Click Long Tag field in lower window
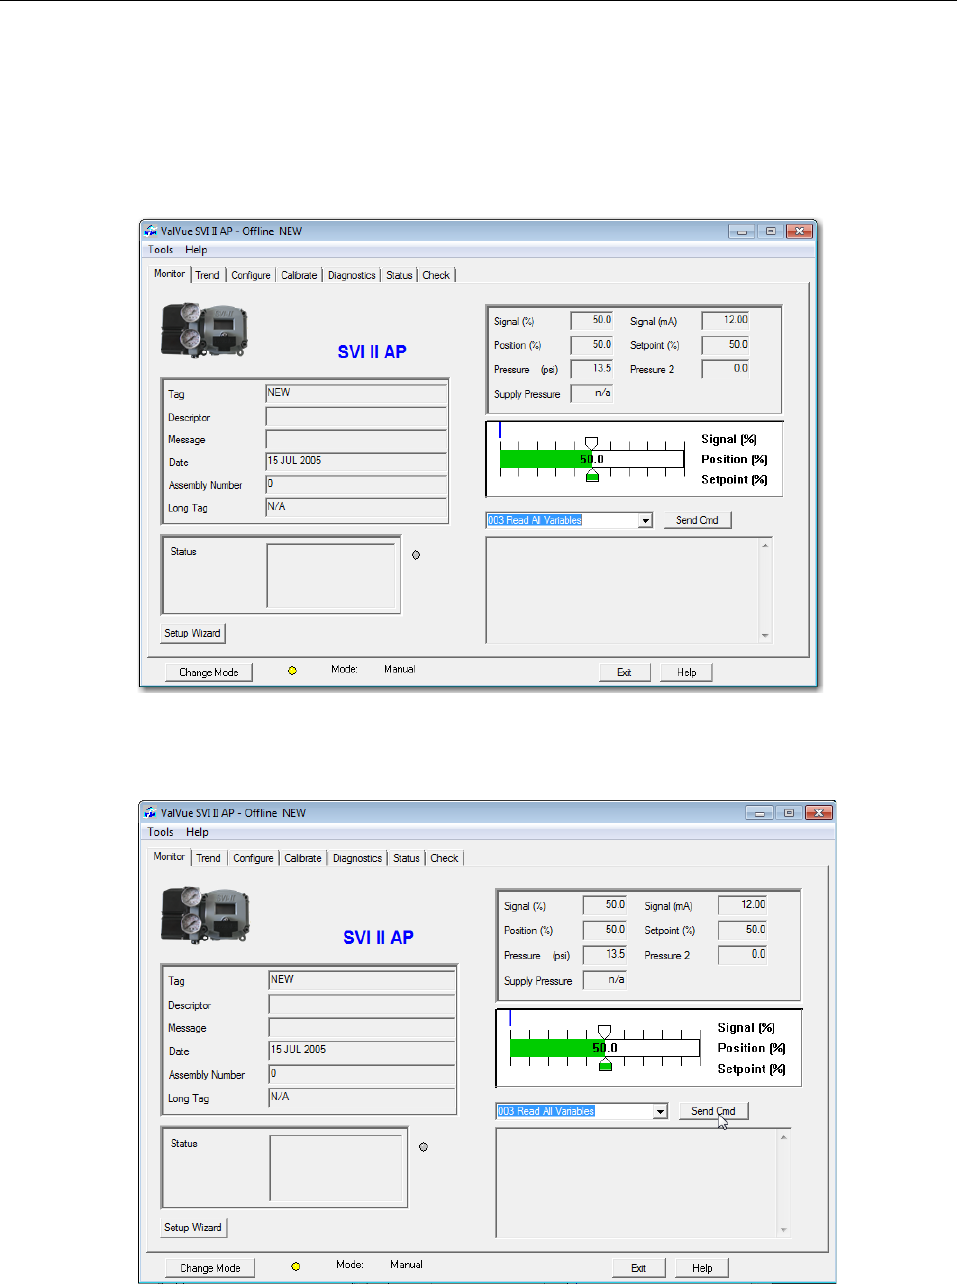This screenshot has height=1284, width=957. pos(362,1097)
